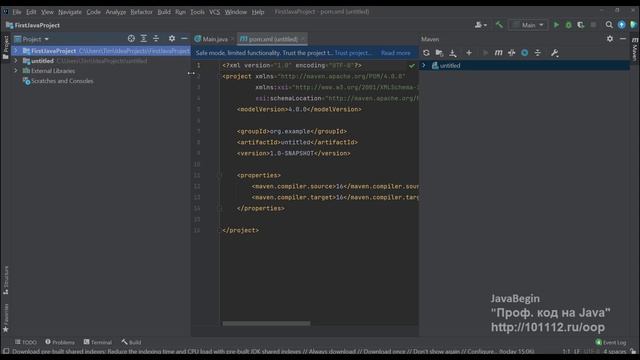Click Reload All Maven Projects icon

tap(426, 53)
